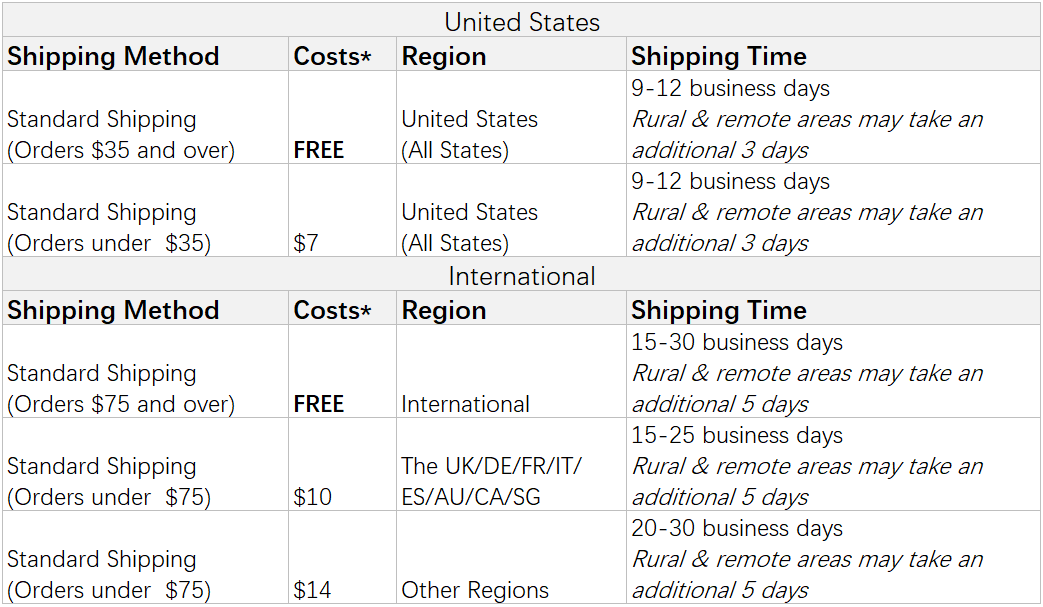Click the $14 shipping cost cell
The width and height of the screenshot is (1043, 607).
pos(312,590)
